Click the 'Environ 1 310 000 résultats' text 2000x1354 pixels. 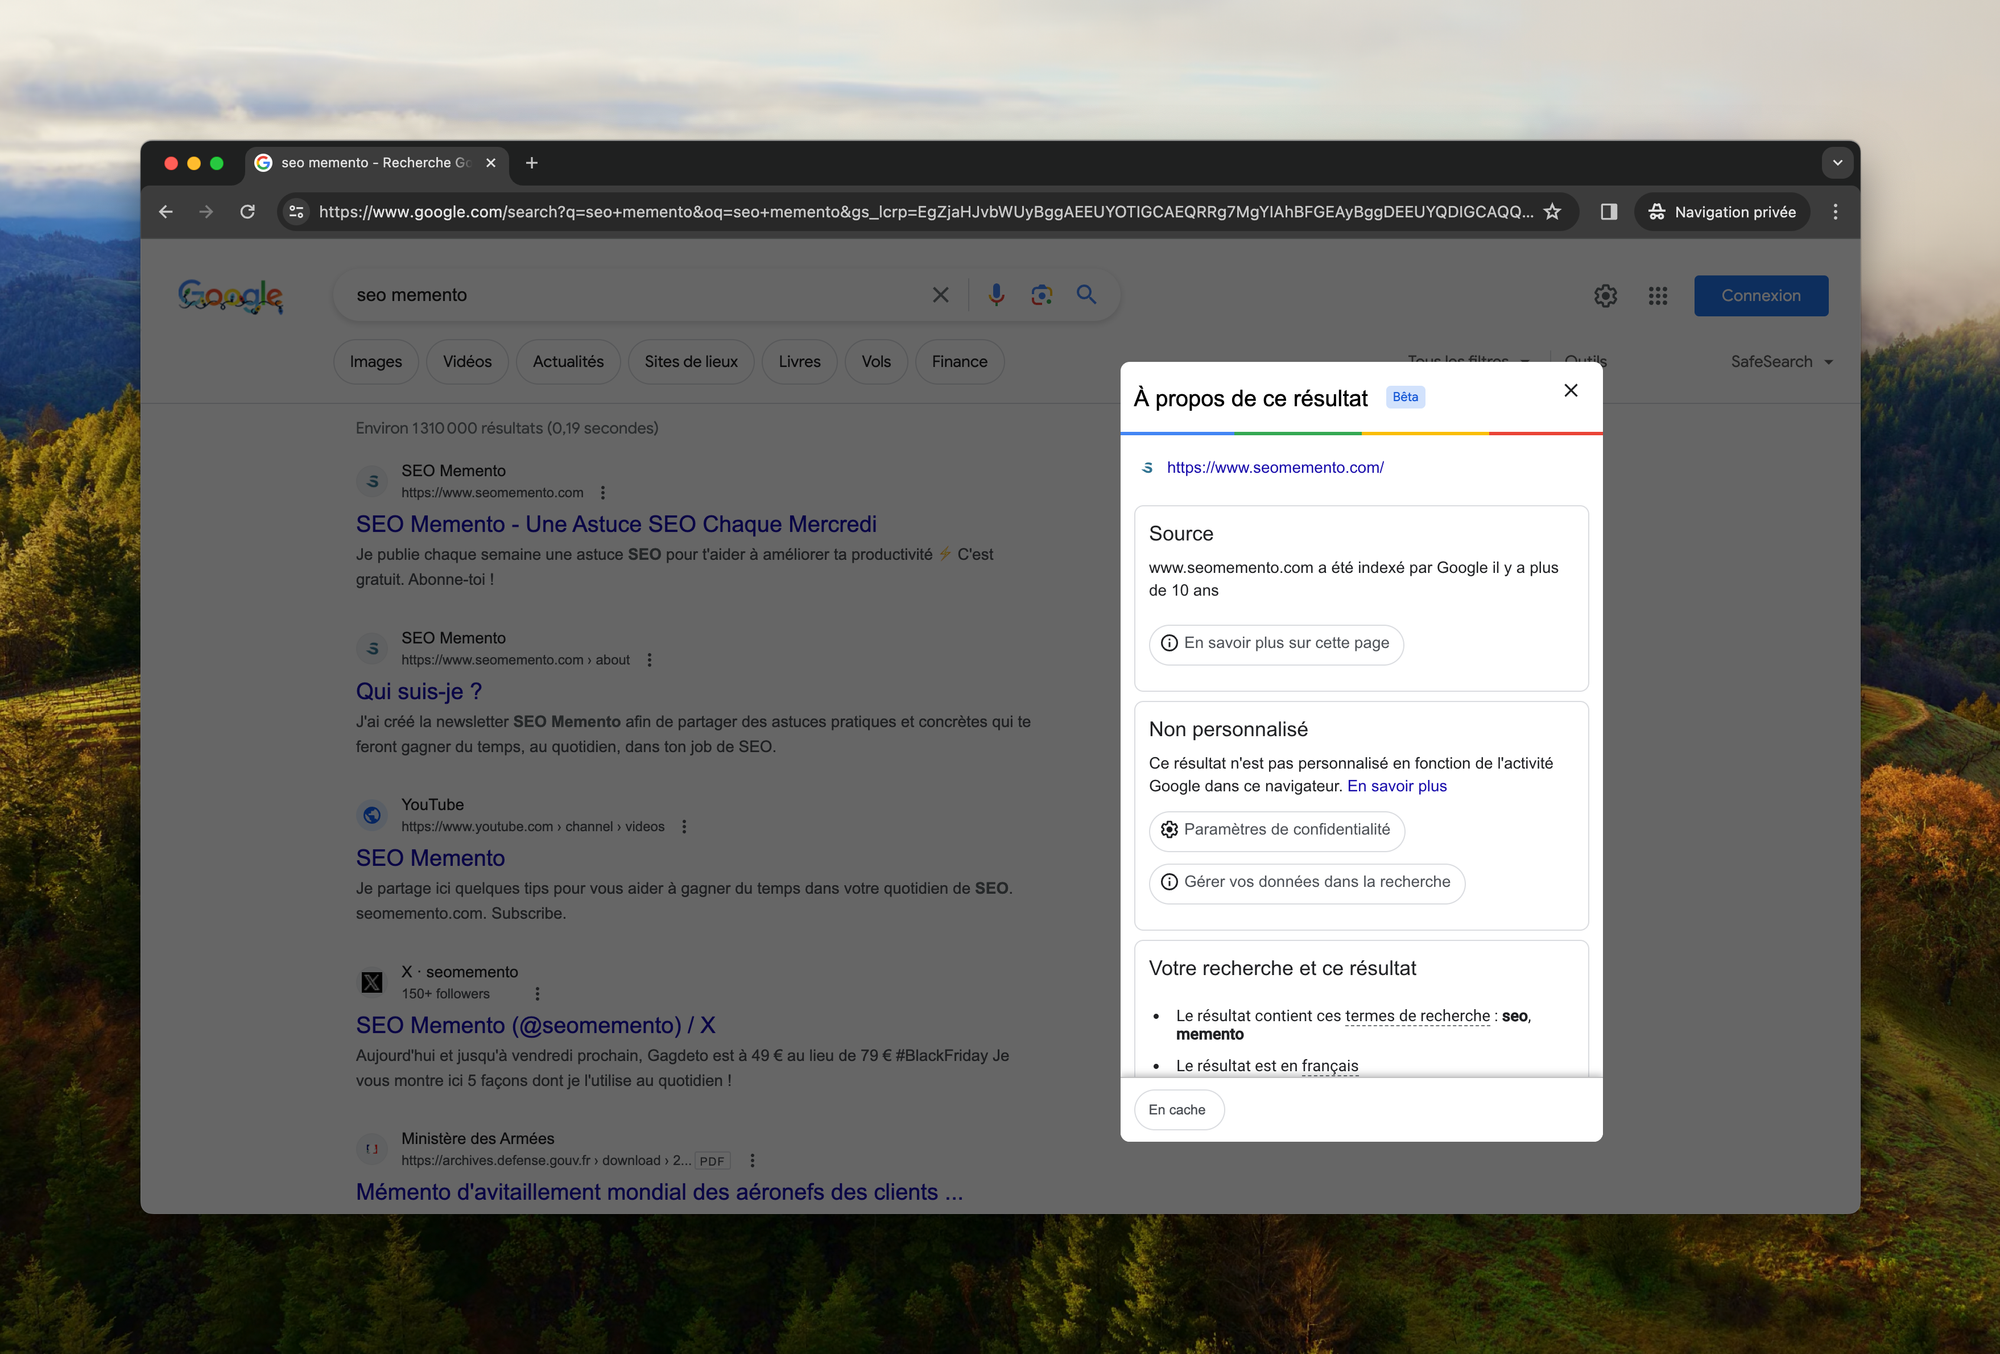point(507,428)
